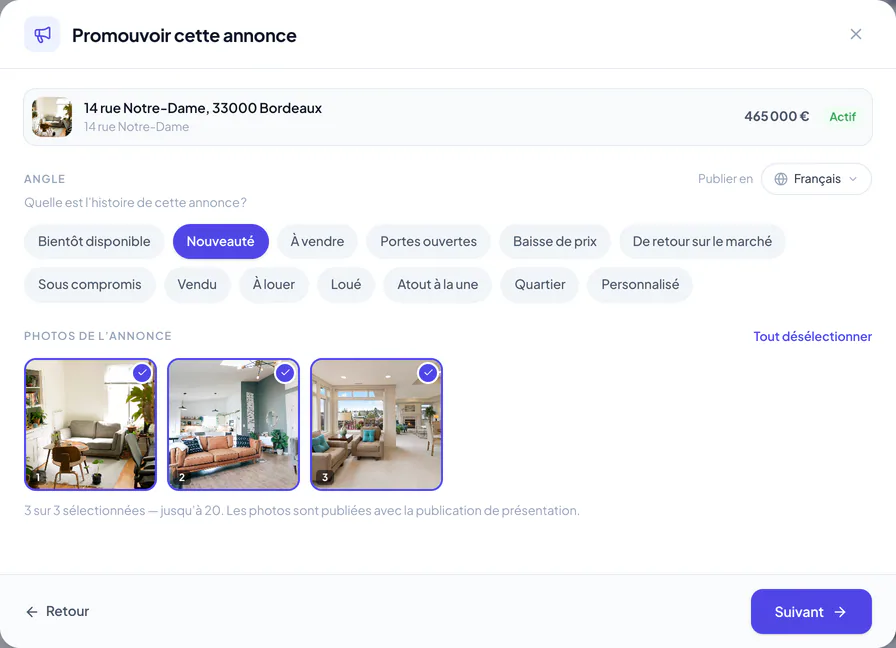Select the Sous compromis angle
This screenshot has width=896, height=648.
(90, 284)
